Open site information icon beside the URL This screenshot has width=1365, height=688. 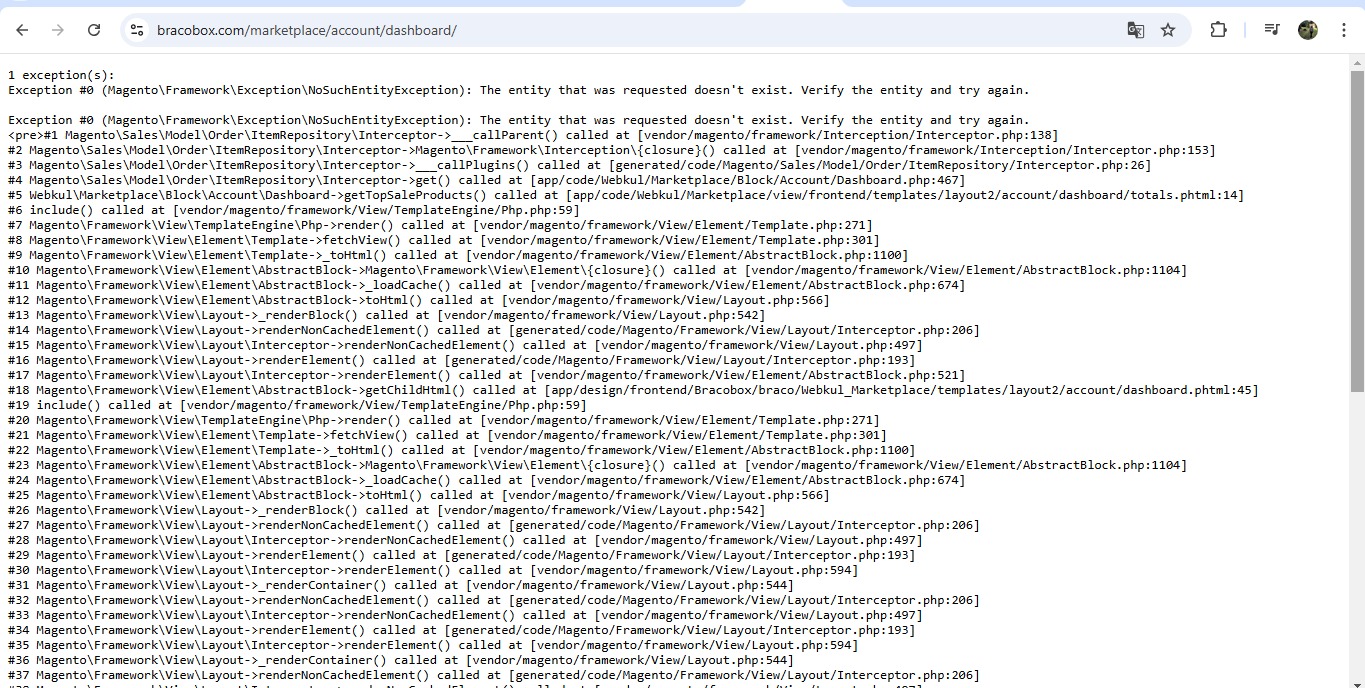[x=138, y=30]
